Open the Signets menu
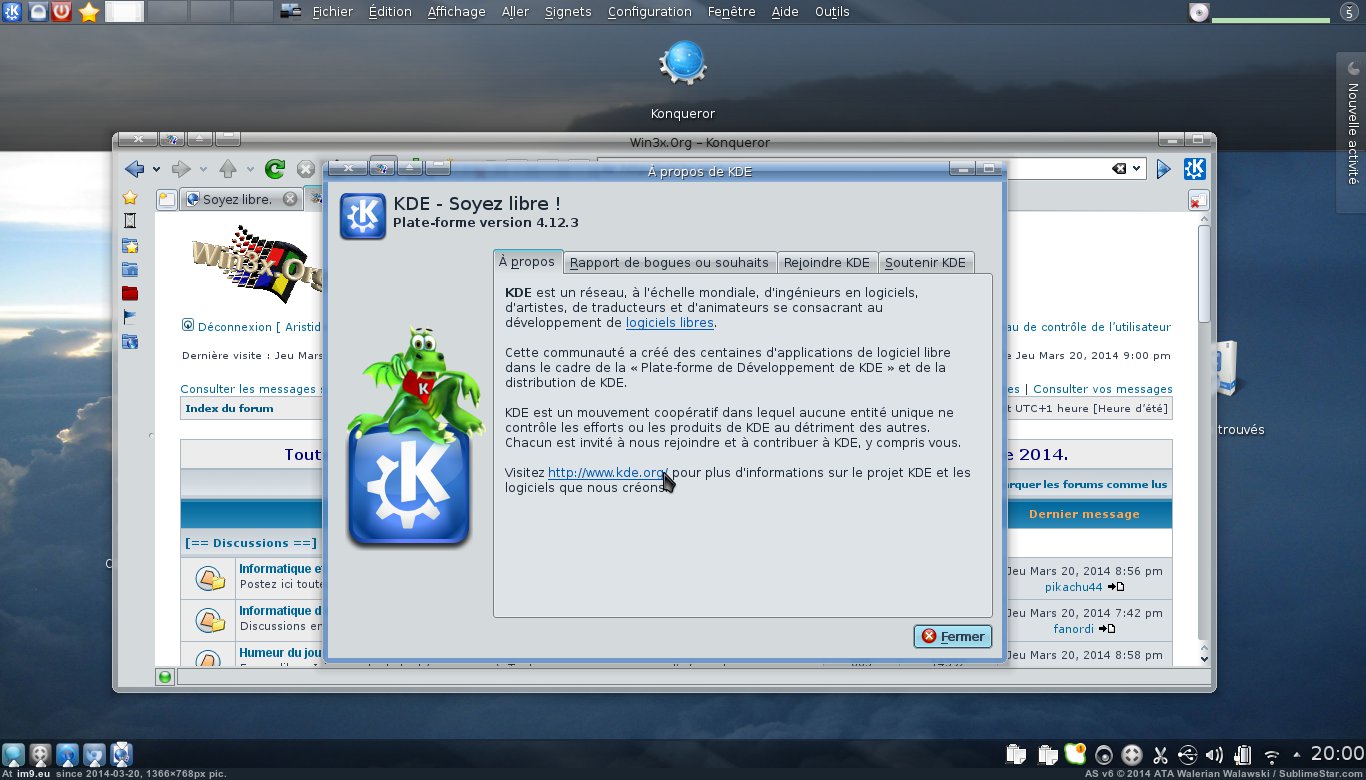 (568, 12)
